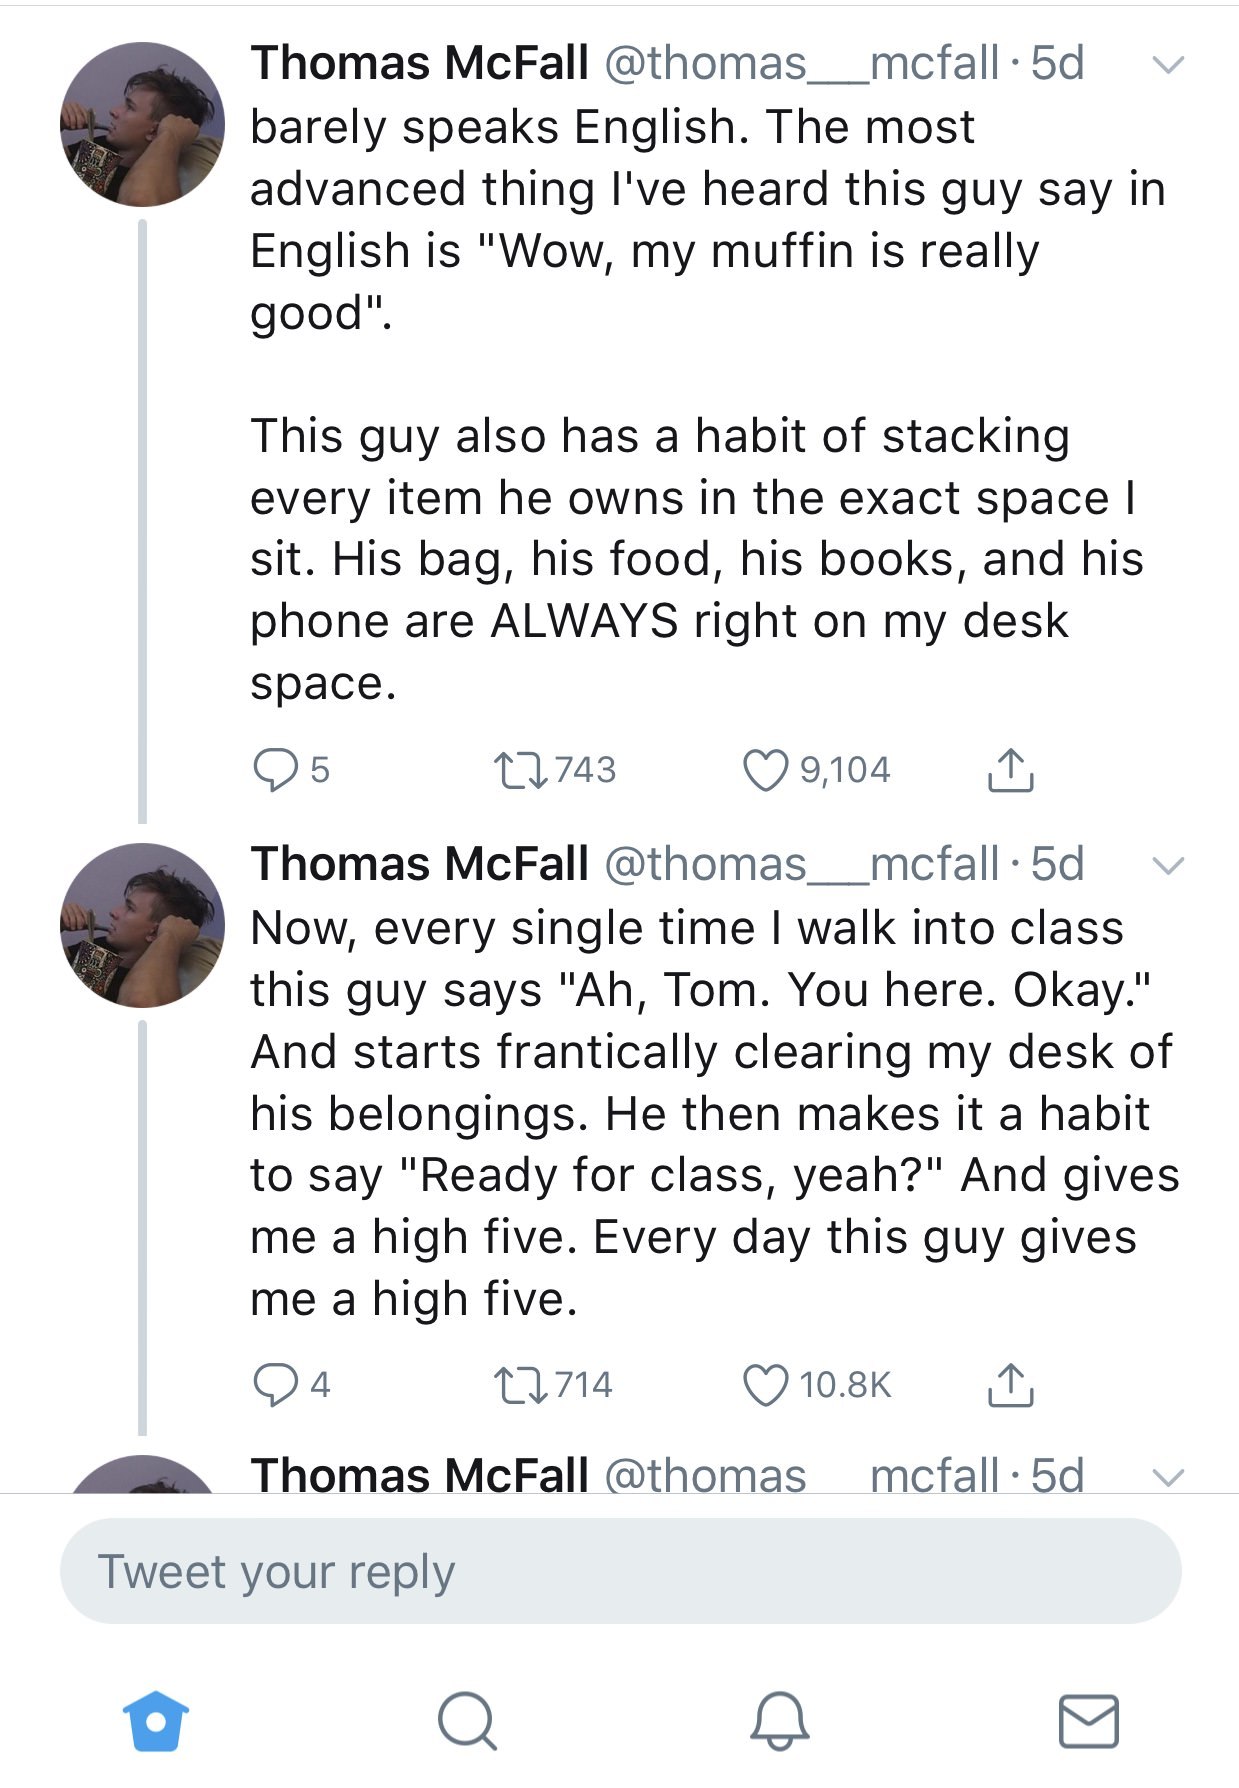Image resolution: width=1239 pixels, height=1788 pixels.
Task: Share the first tweet about stacking items
Action: tap(1010, 770)
